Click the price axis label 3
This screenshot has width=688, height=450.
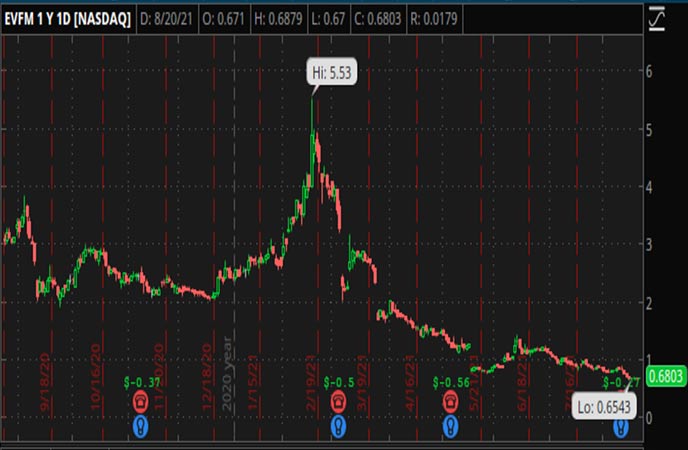click(649, 245)
